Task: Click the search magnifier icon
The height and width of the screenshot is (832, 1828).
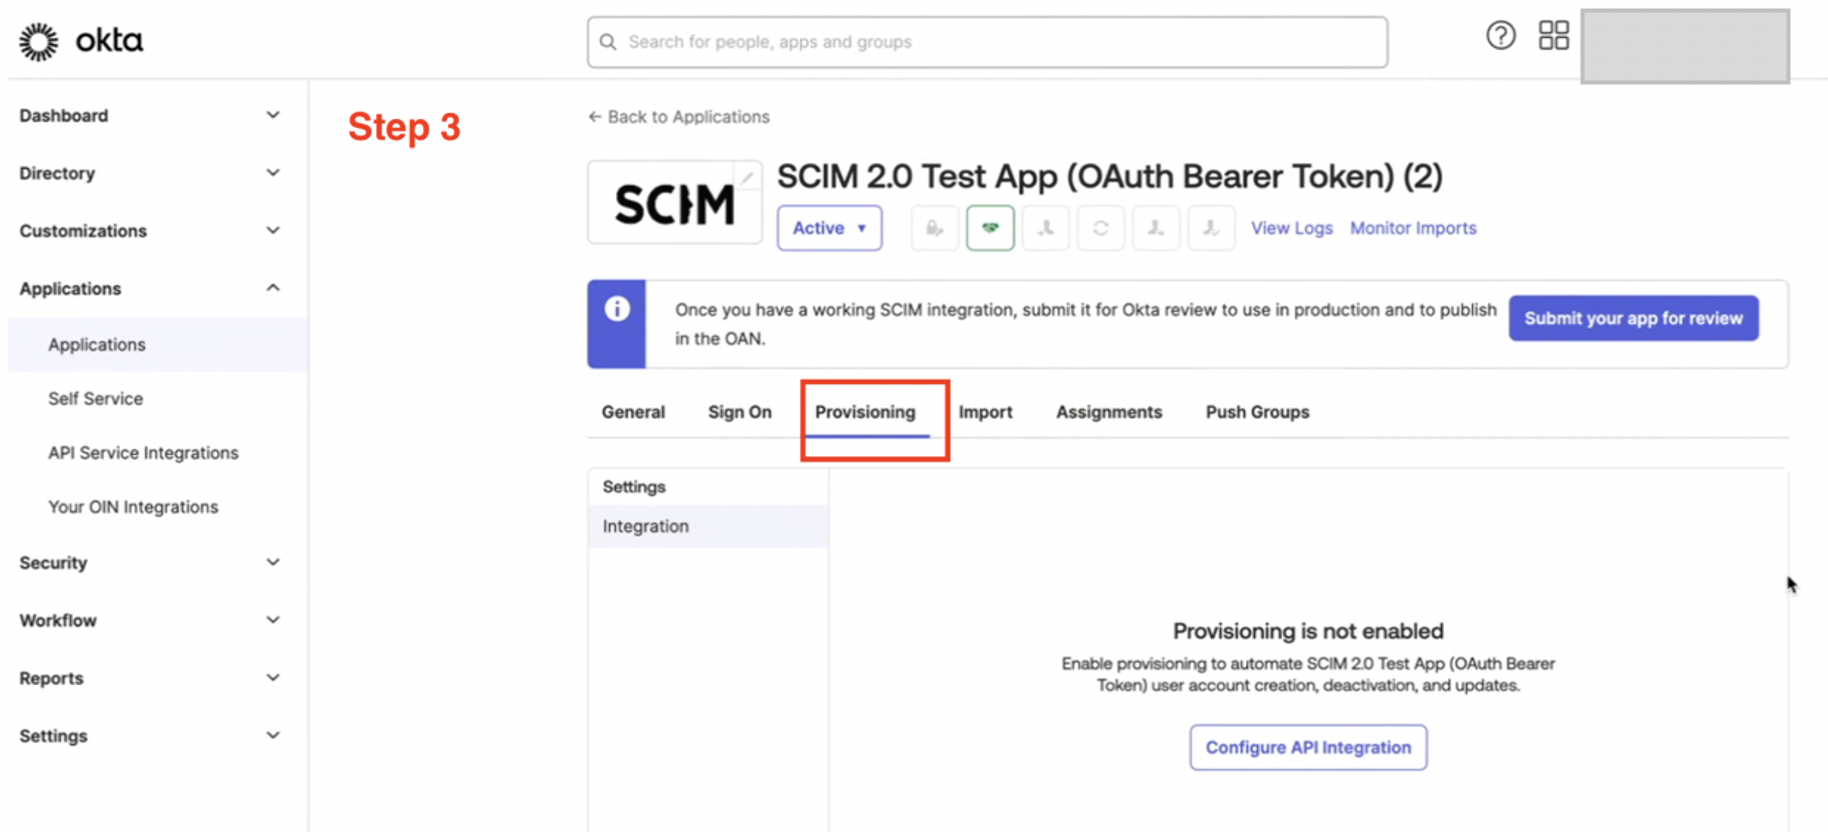Action: [x=608, y=42]
